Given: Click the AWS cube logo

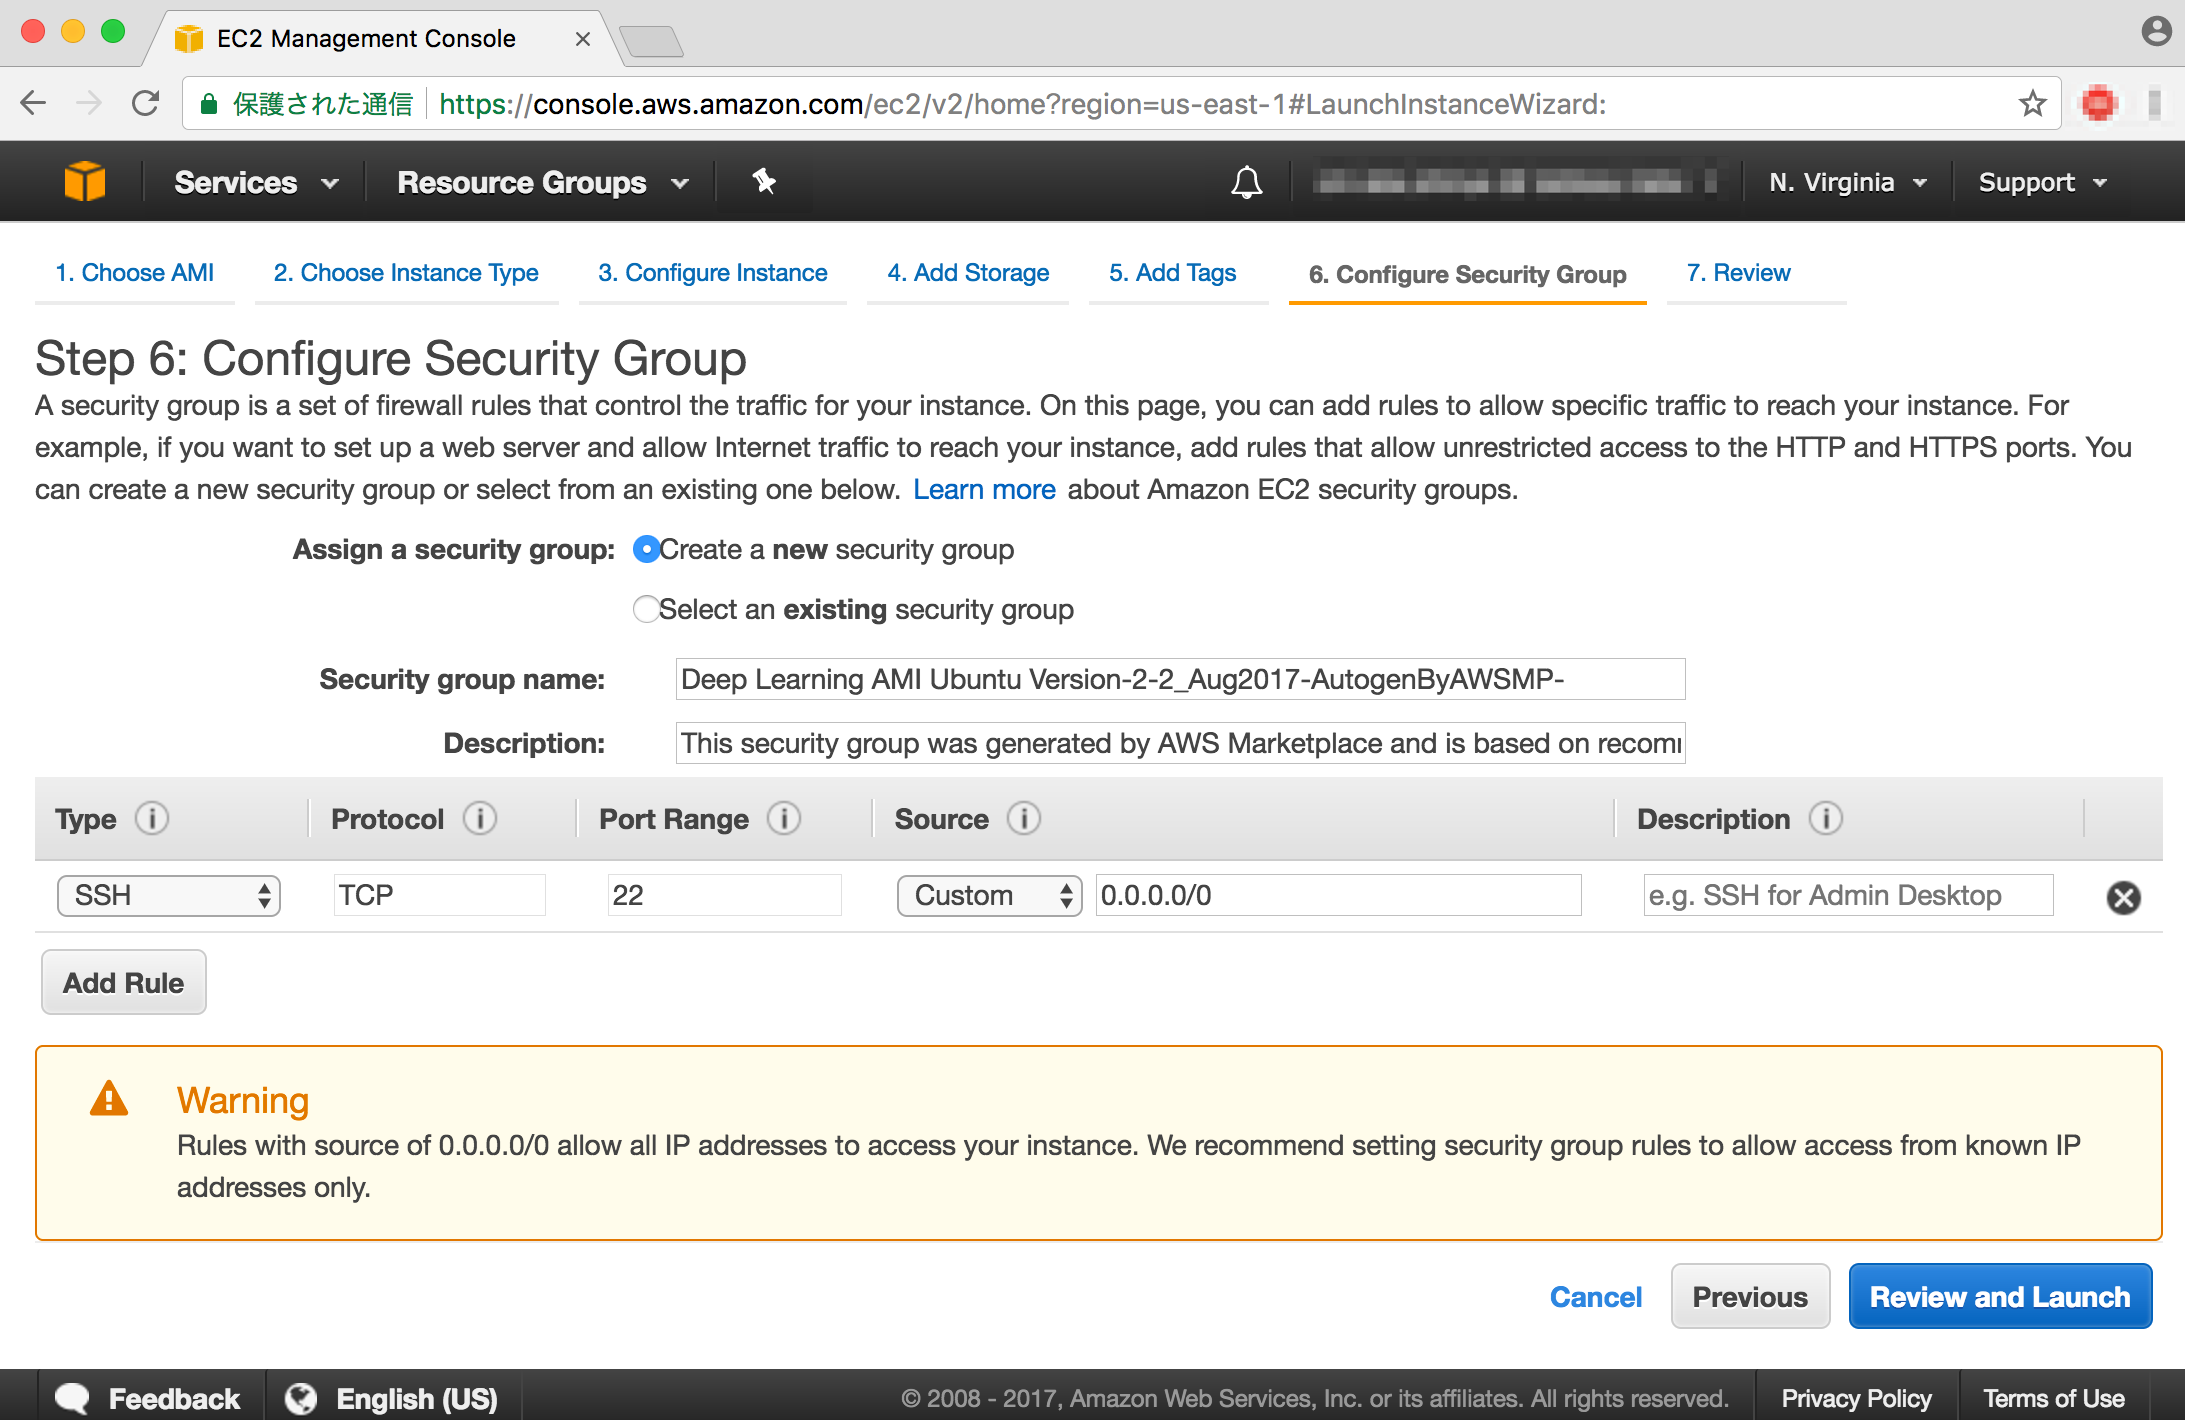Looking at the screenshot, I should [85, 182].
